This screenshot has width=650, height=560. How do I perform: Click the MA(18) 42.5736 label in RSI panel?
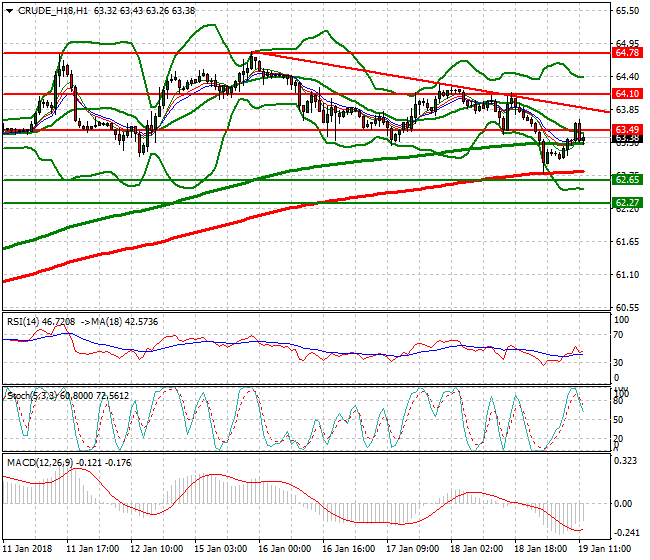tap(125, 322)
